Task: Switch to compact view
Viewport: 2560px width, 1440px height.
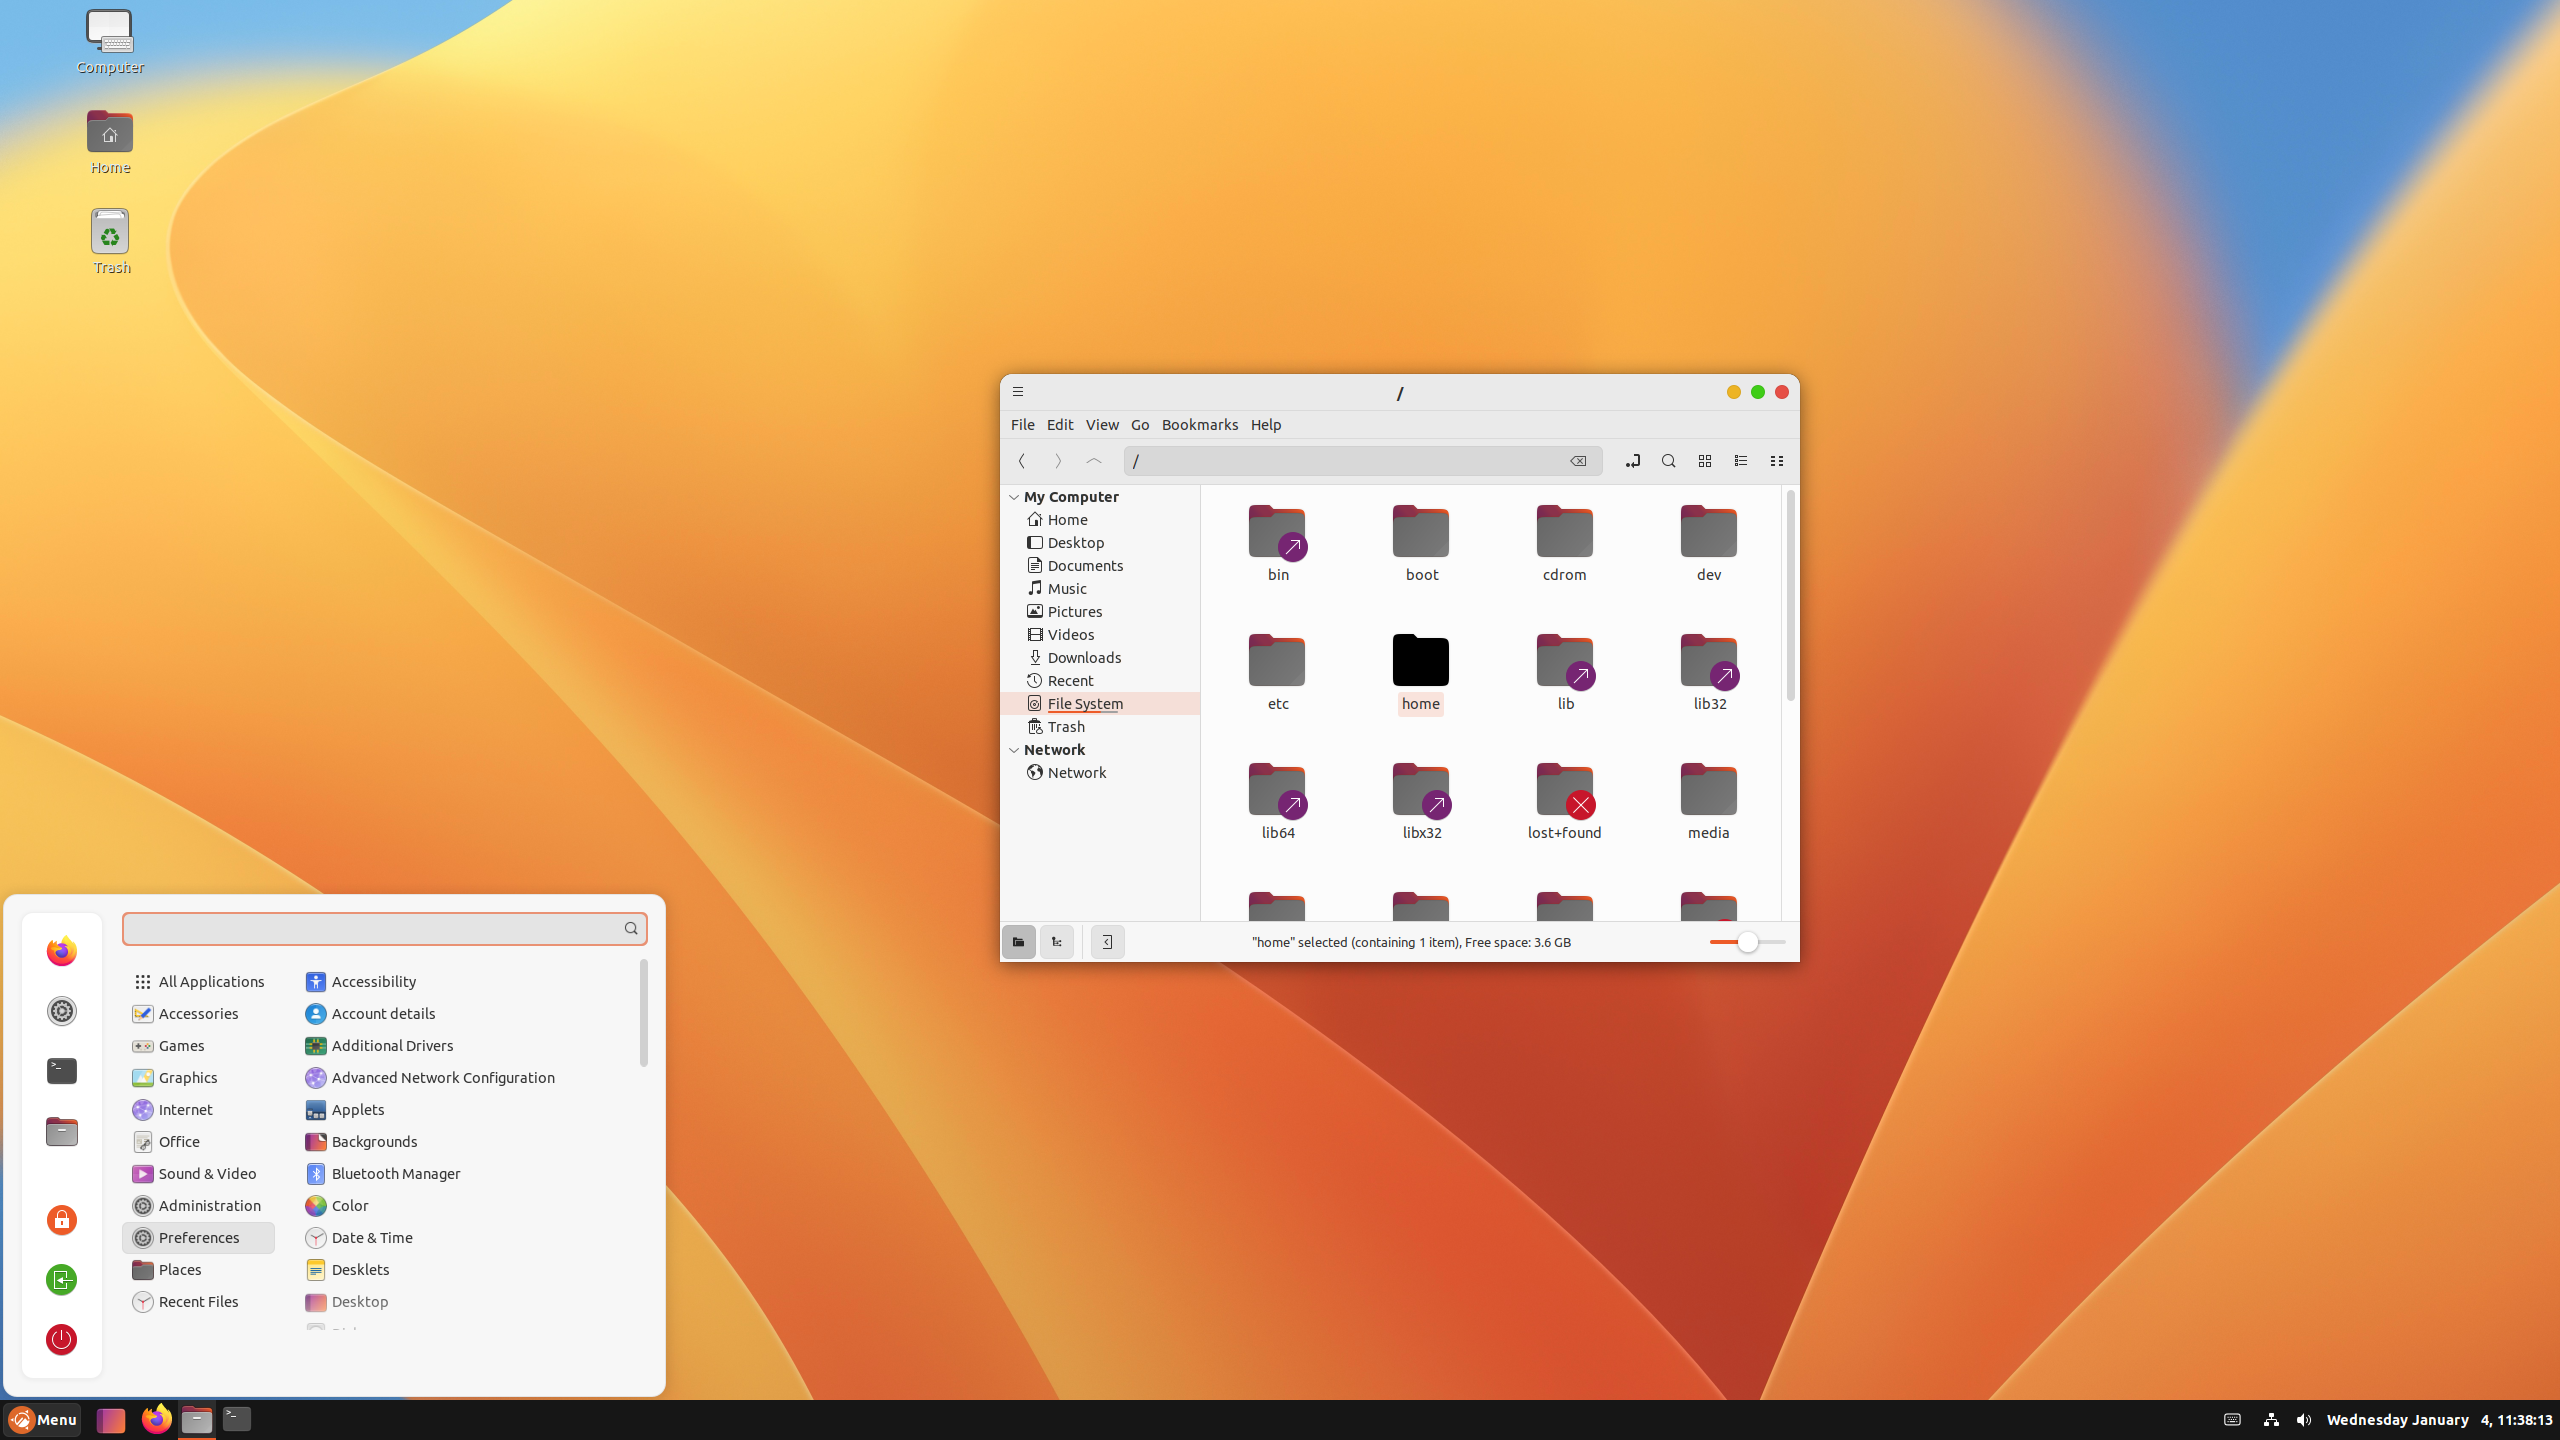Action: (x=1777, y=461)
